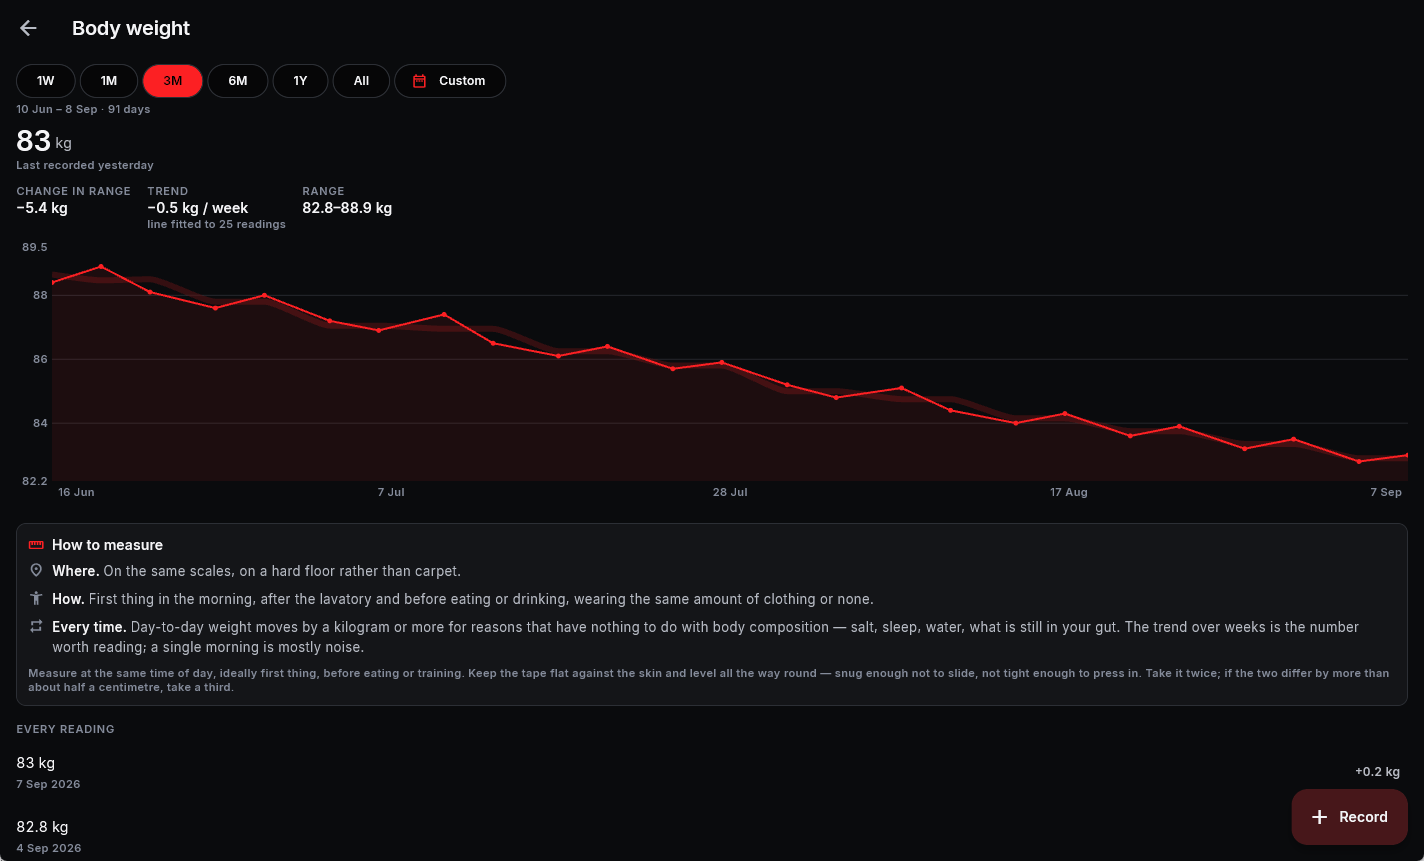This screenshot has width=1424, height=861.
Task: Click the EVERY READING section header
Action: tap(65, 729)
